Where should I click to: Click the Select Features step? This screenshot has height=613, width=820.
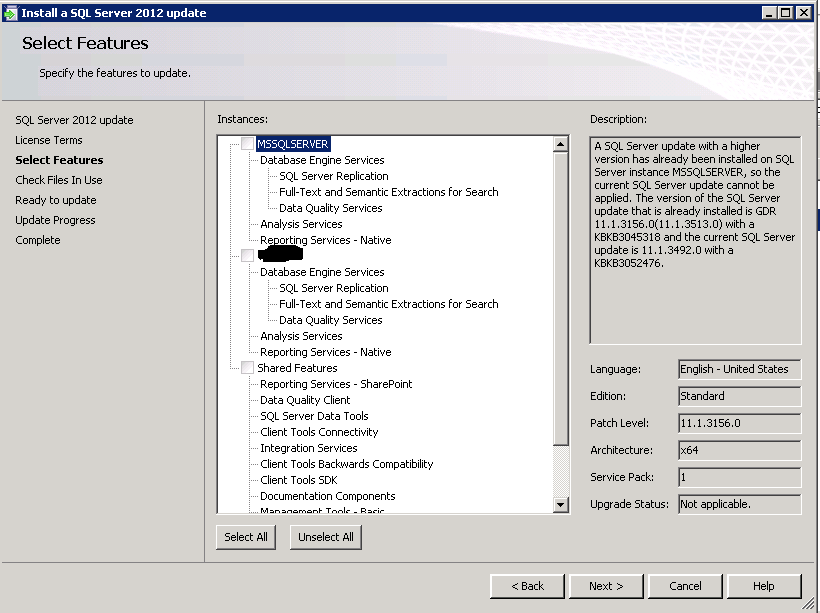pos(59,160)
